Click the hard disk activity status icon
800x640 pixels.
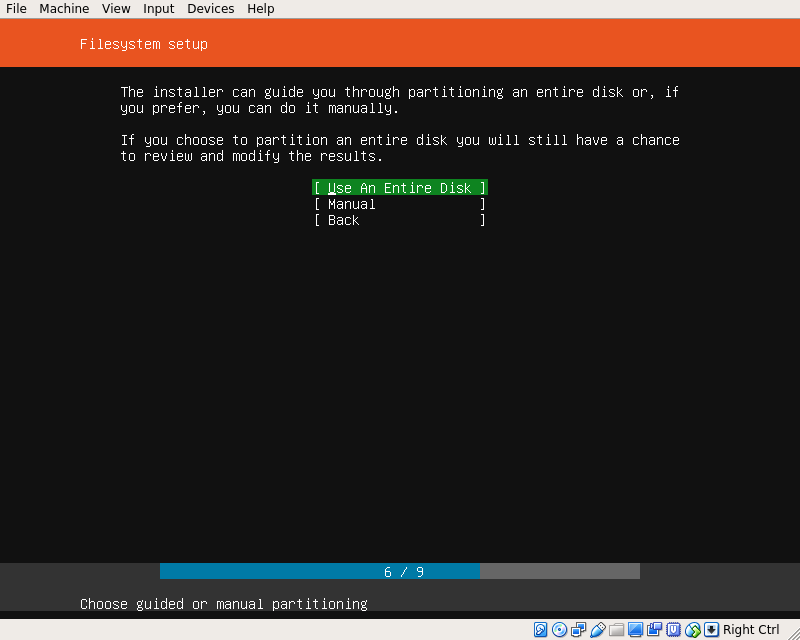coord(541,630)
